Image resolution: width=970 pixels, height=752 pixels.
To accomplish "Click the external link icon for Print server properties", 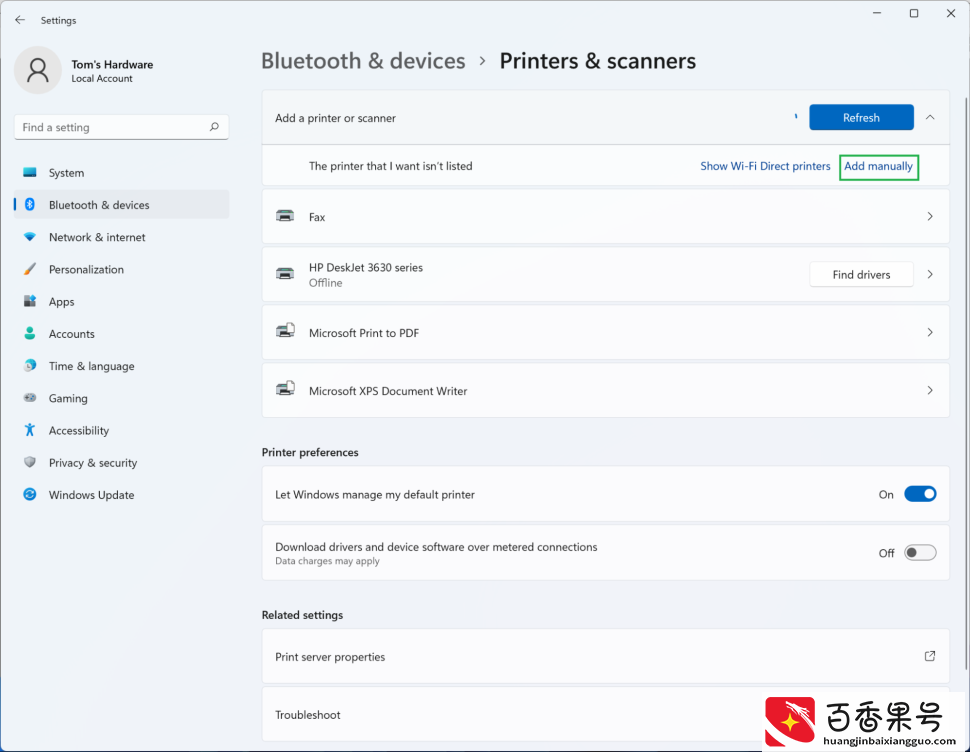I will coord(930,656).
